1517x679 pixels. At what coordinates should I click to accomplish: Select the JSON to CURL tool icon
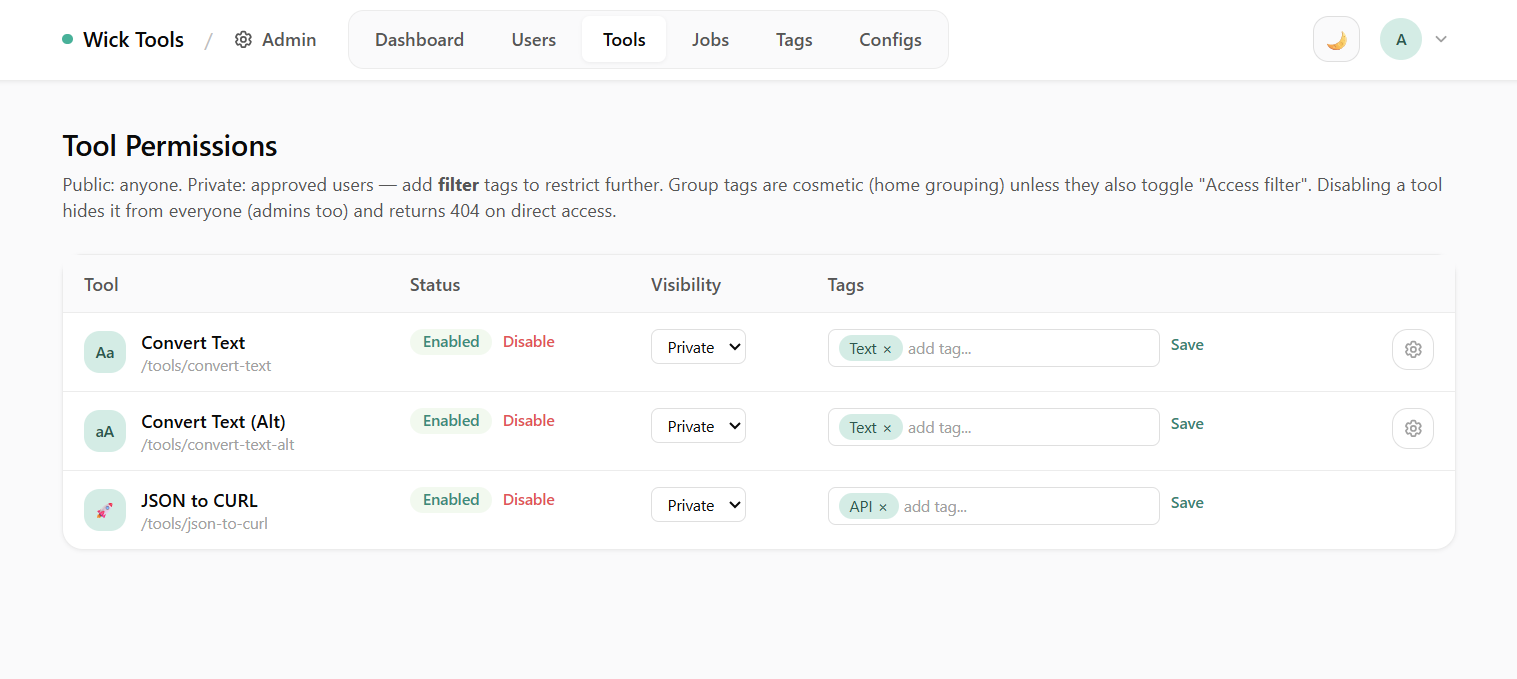pos(105,510)
